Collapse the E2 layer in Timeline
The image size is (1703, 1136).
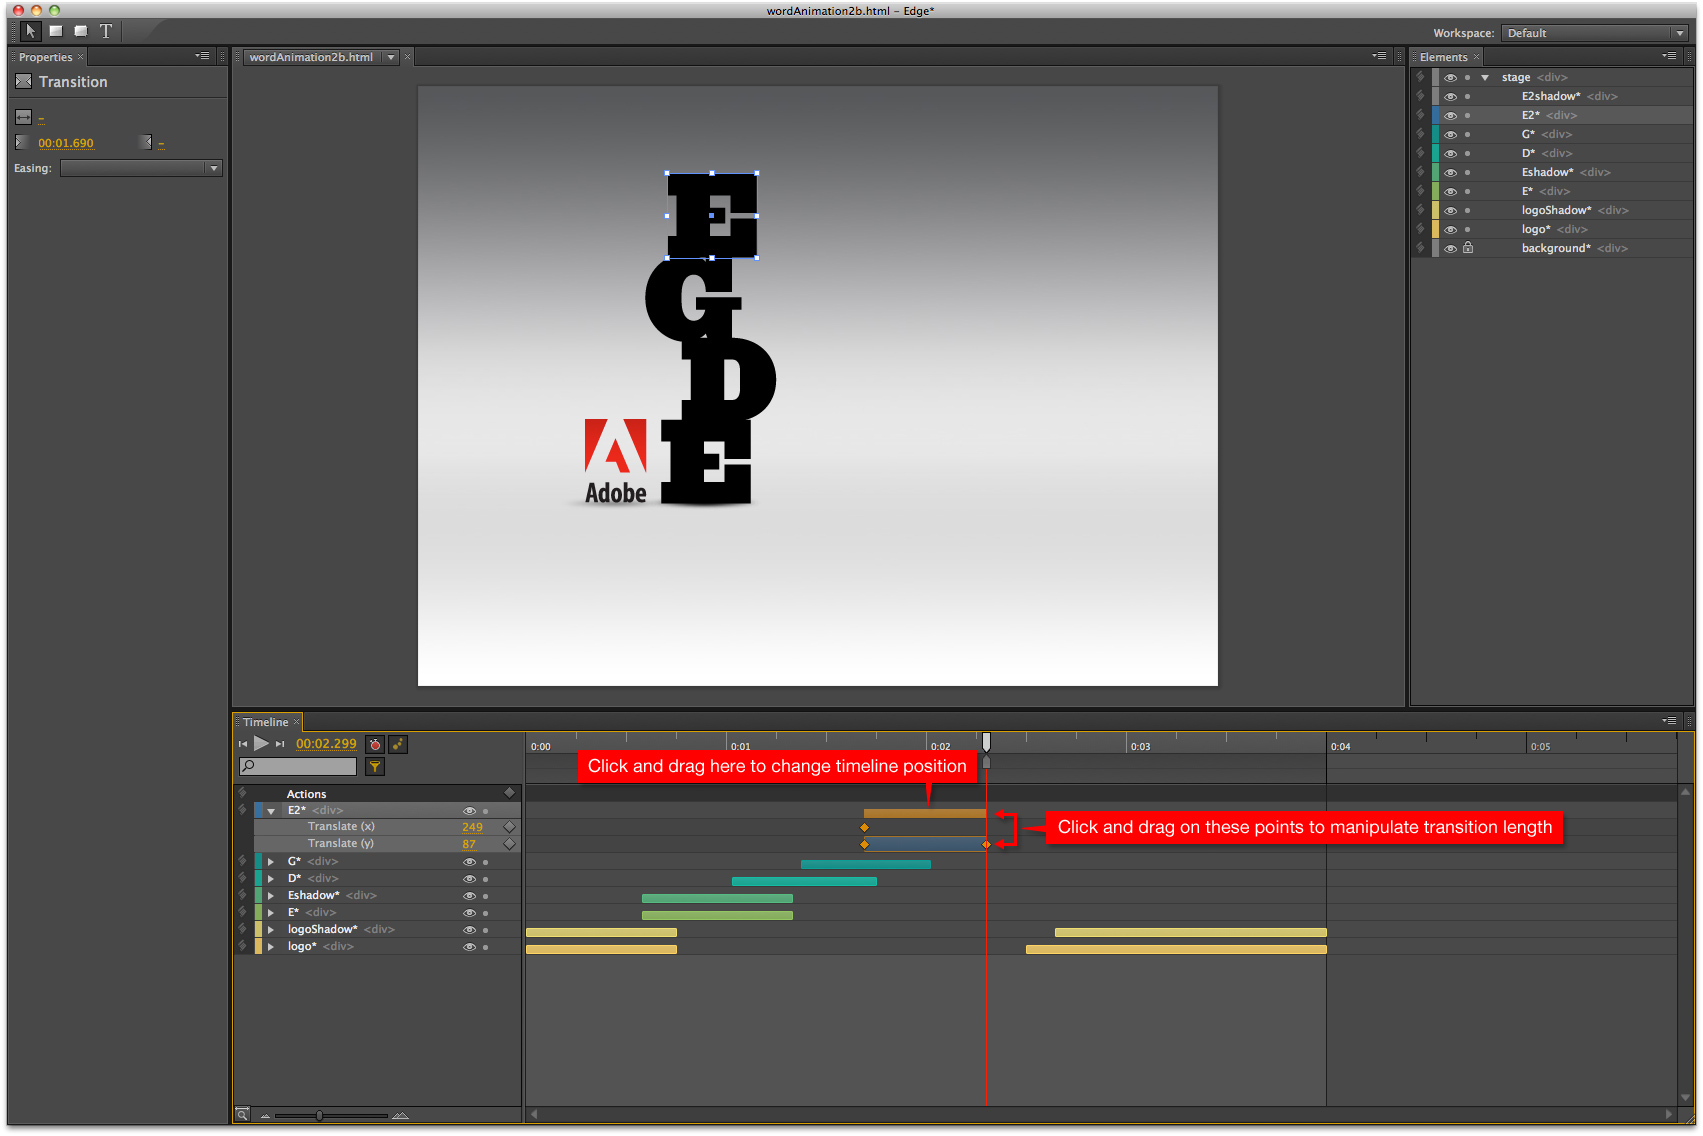click(271, 811)
